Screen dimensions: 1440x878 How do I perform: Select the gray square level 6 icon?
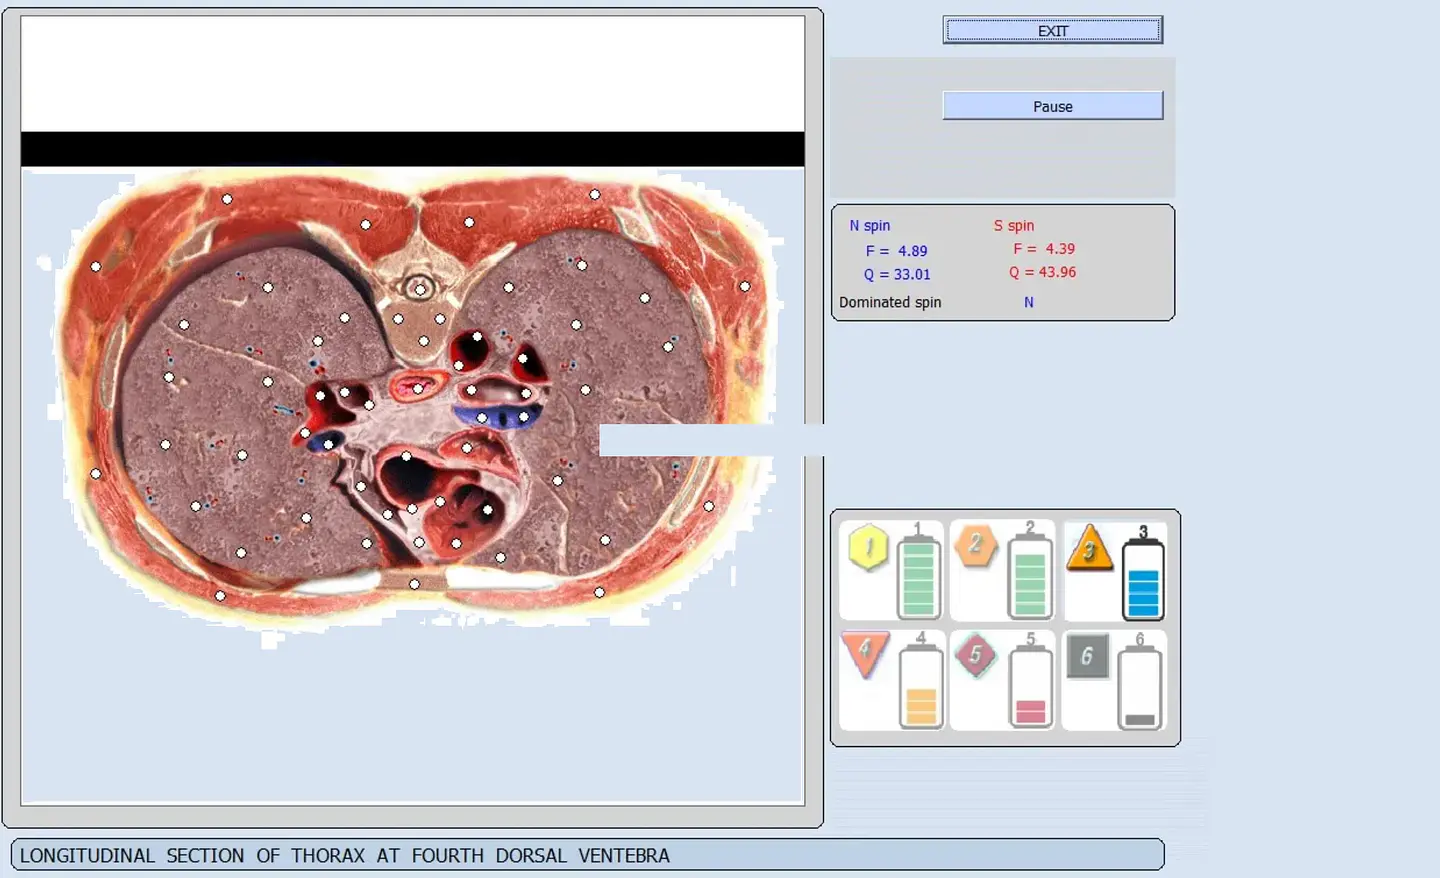pos(1087,656)
